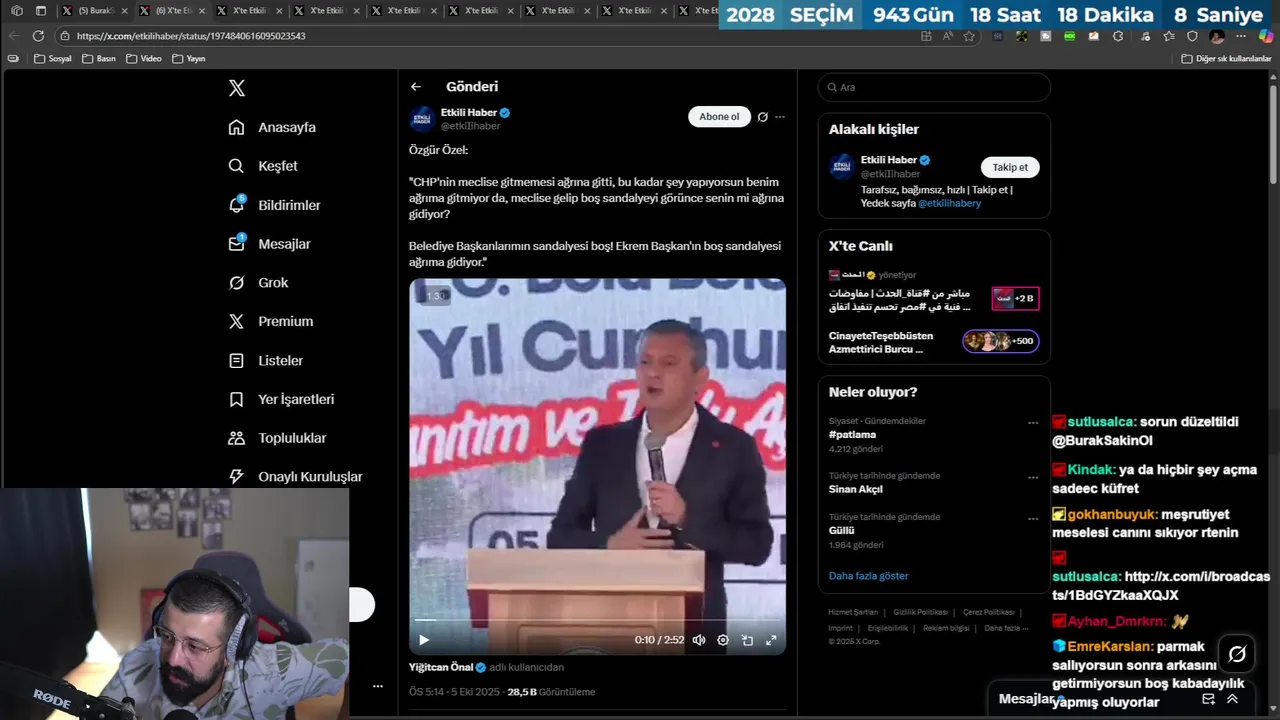Screen dimensions: 1280x720
Task: Open Reklam bilgisi footer link
Action: (x=946, y=628)
